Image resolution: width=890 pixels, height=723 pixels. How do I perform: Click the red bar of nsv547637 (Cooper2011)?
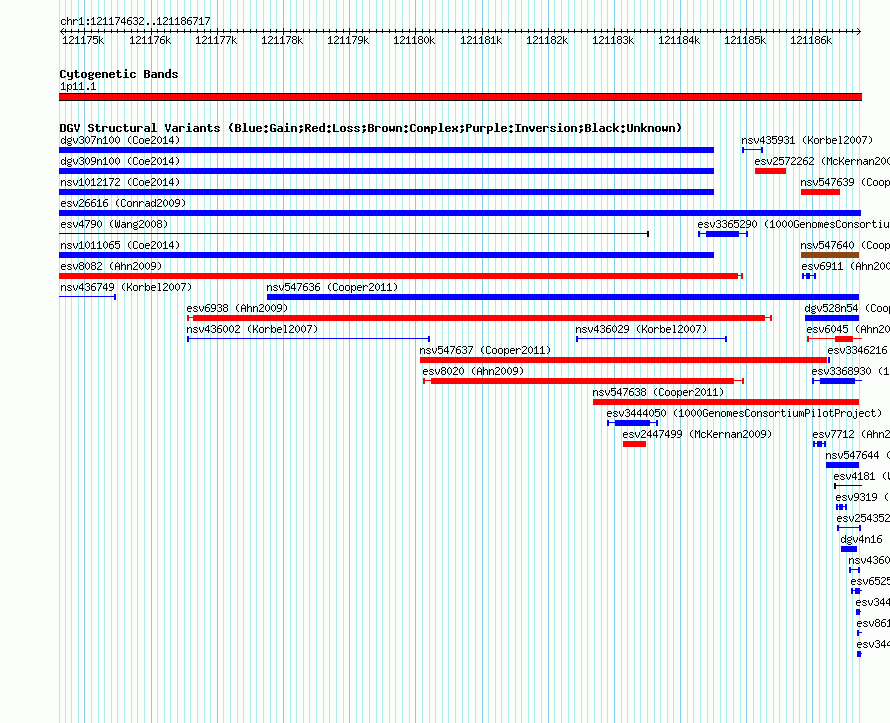click(x=624, y=360)
